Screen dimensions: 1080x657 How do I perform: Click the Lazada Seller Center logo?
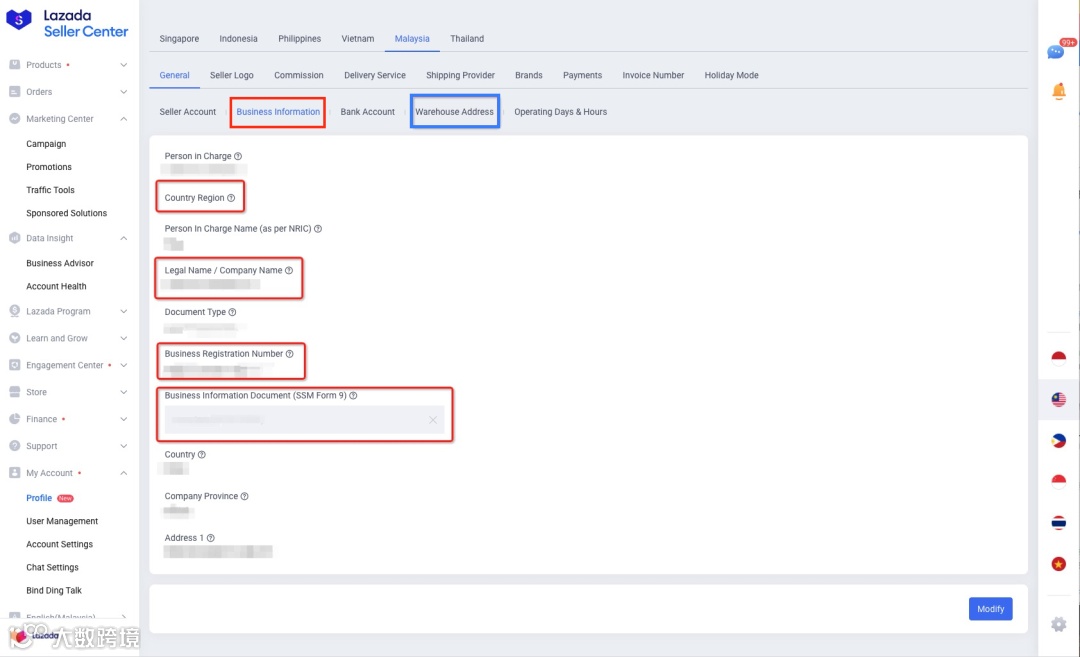tap(67, 23)
